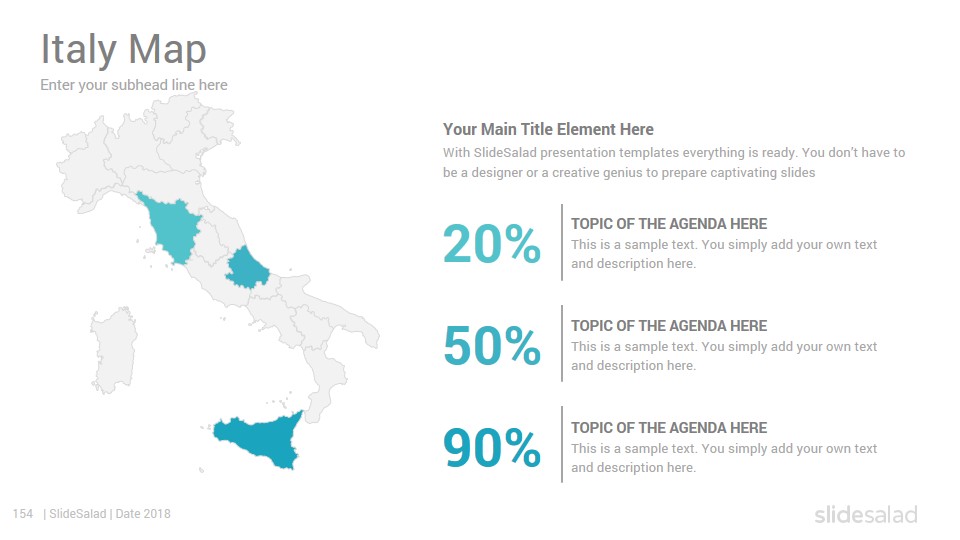Viewport: 960px width, 540px height.
Task: Click the Your Main Title Element Here heading
Action: click(548, 129)
